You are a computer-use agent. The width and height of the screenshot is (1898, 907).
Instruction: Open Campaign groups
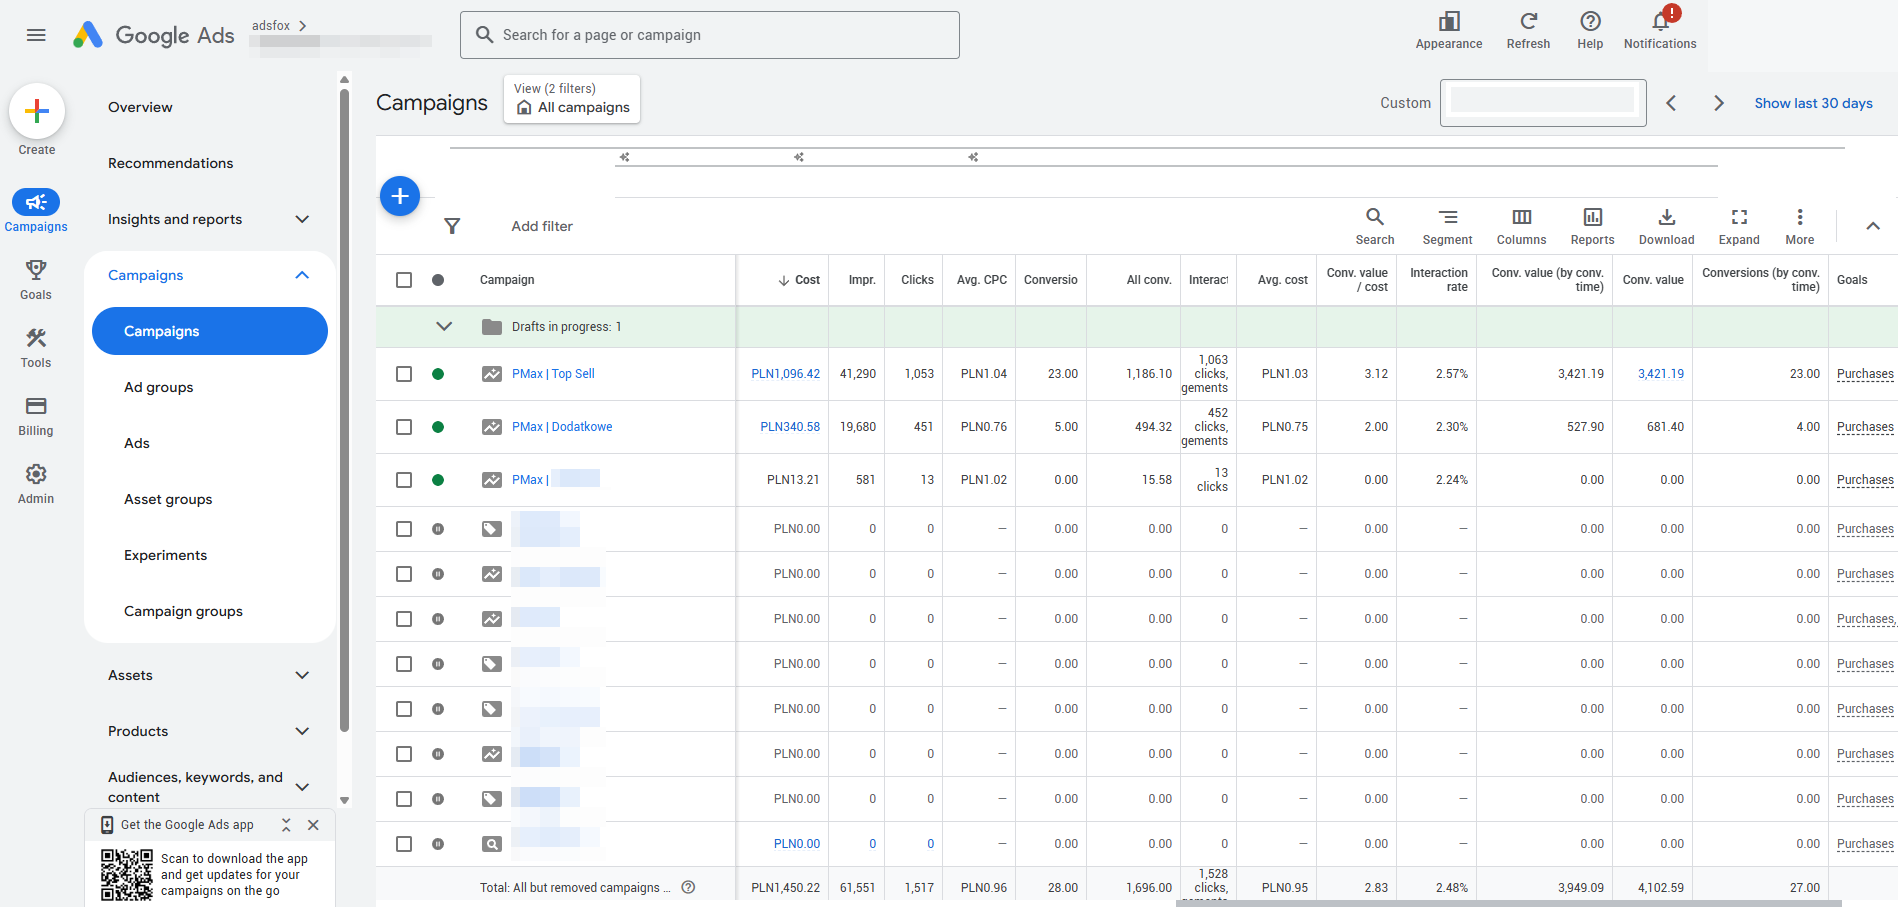coord(183,611)
